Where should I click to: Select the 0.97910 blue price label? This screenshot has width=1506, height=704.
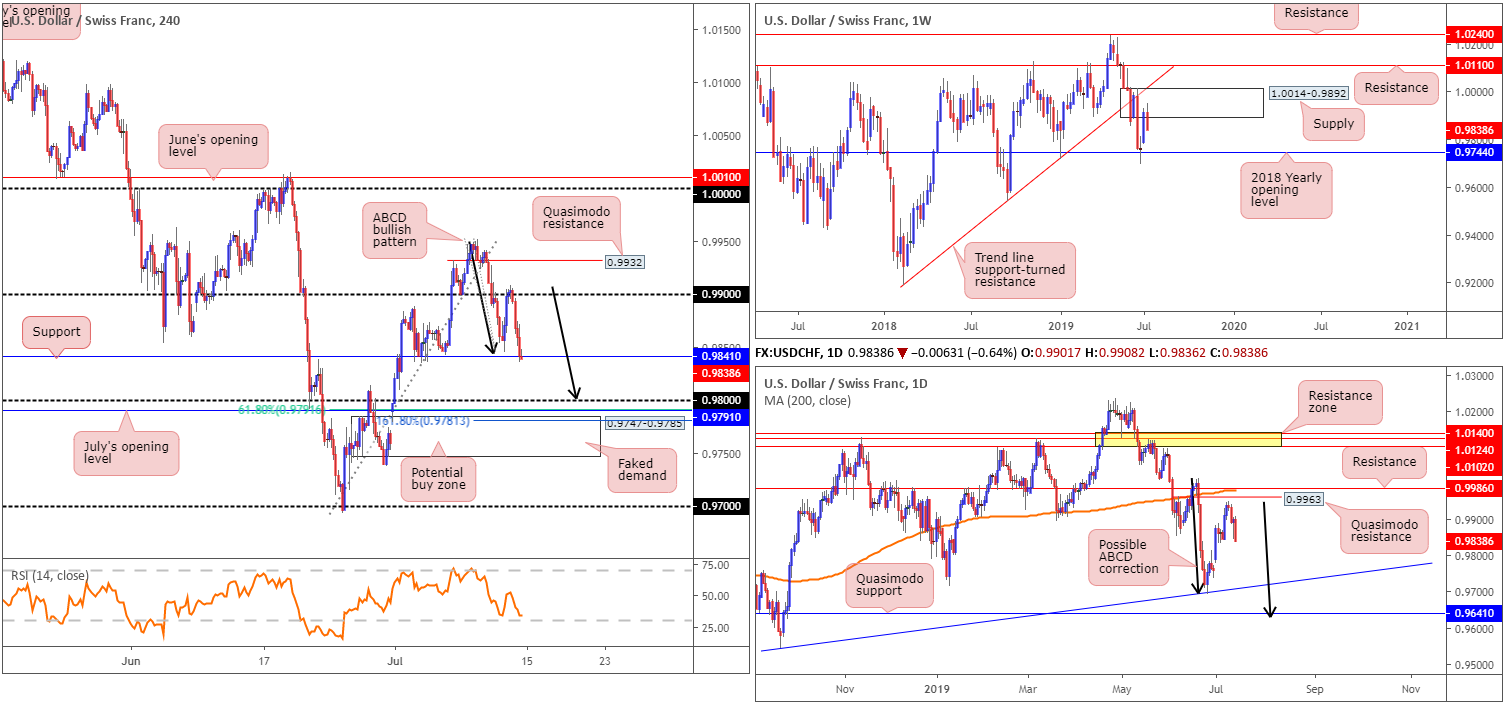(722, 415)
